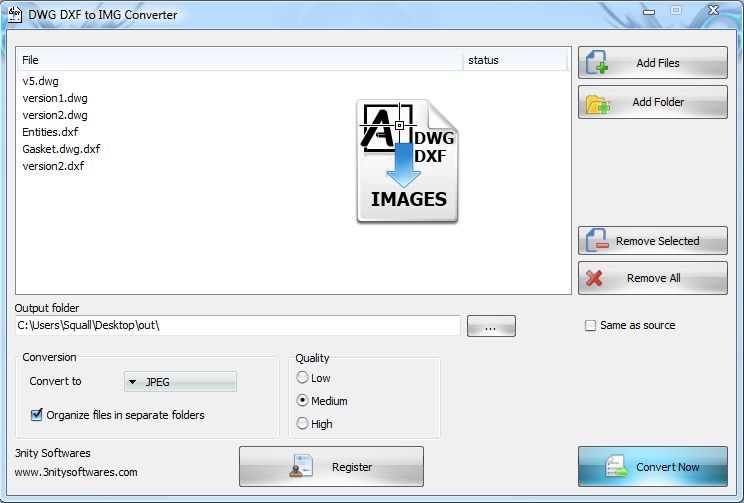Image resolution: width=744 pixels, height=503 pixels.
Task: Uncheck Organize files in separate folders
Action: coord(37,415)
